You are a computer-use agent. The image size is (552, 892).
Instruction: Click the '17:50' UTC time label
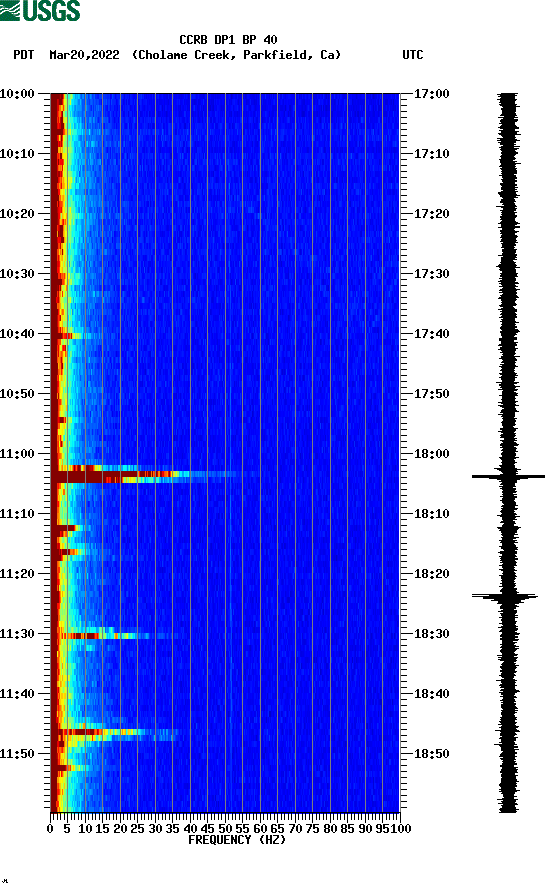[431, 394]
